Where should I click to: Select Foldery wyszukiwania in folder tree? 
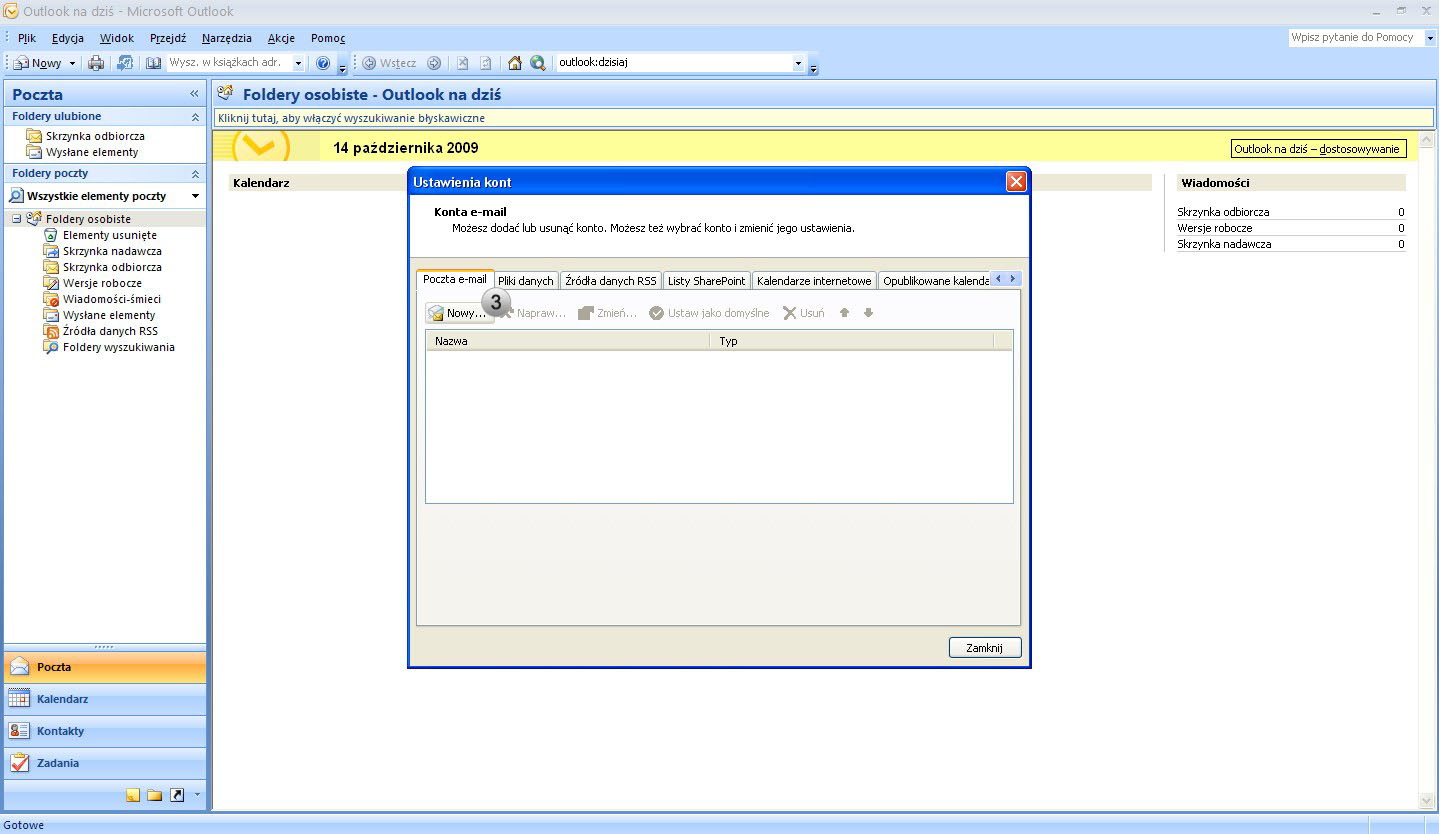coord(118,347)
